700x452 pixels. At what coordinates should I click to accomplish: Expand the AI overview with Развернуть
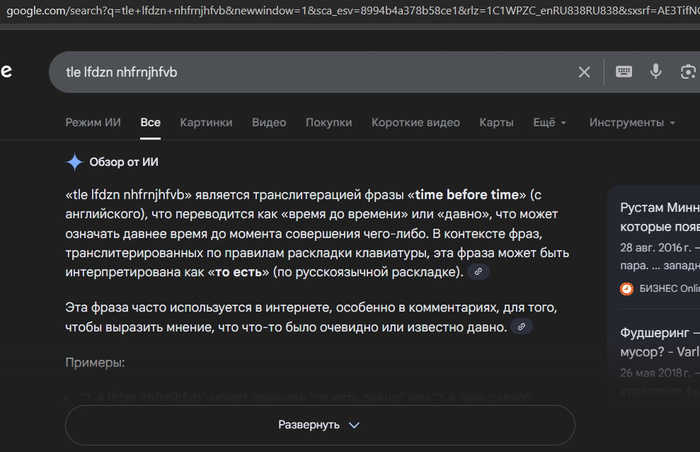tap(319, 425)
